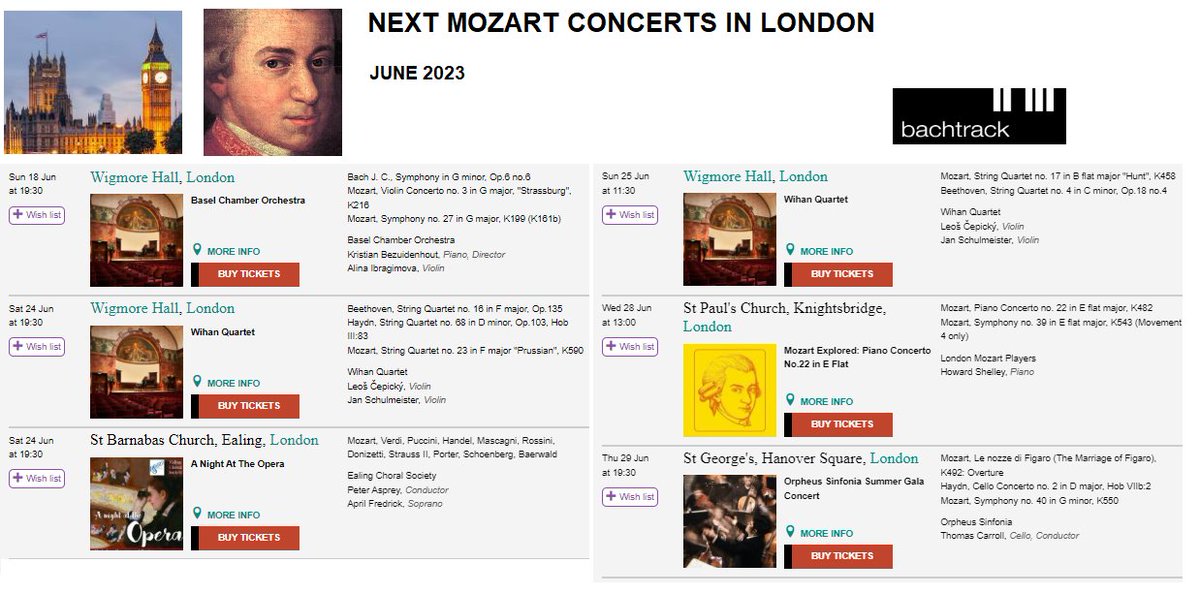
Task: Click the A Night At The Opera poster thumbnail
Action: click(x=136, y=503)
